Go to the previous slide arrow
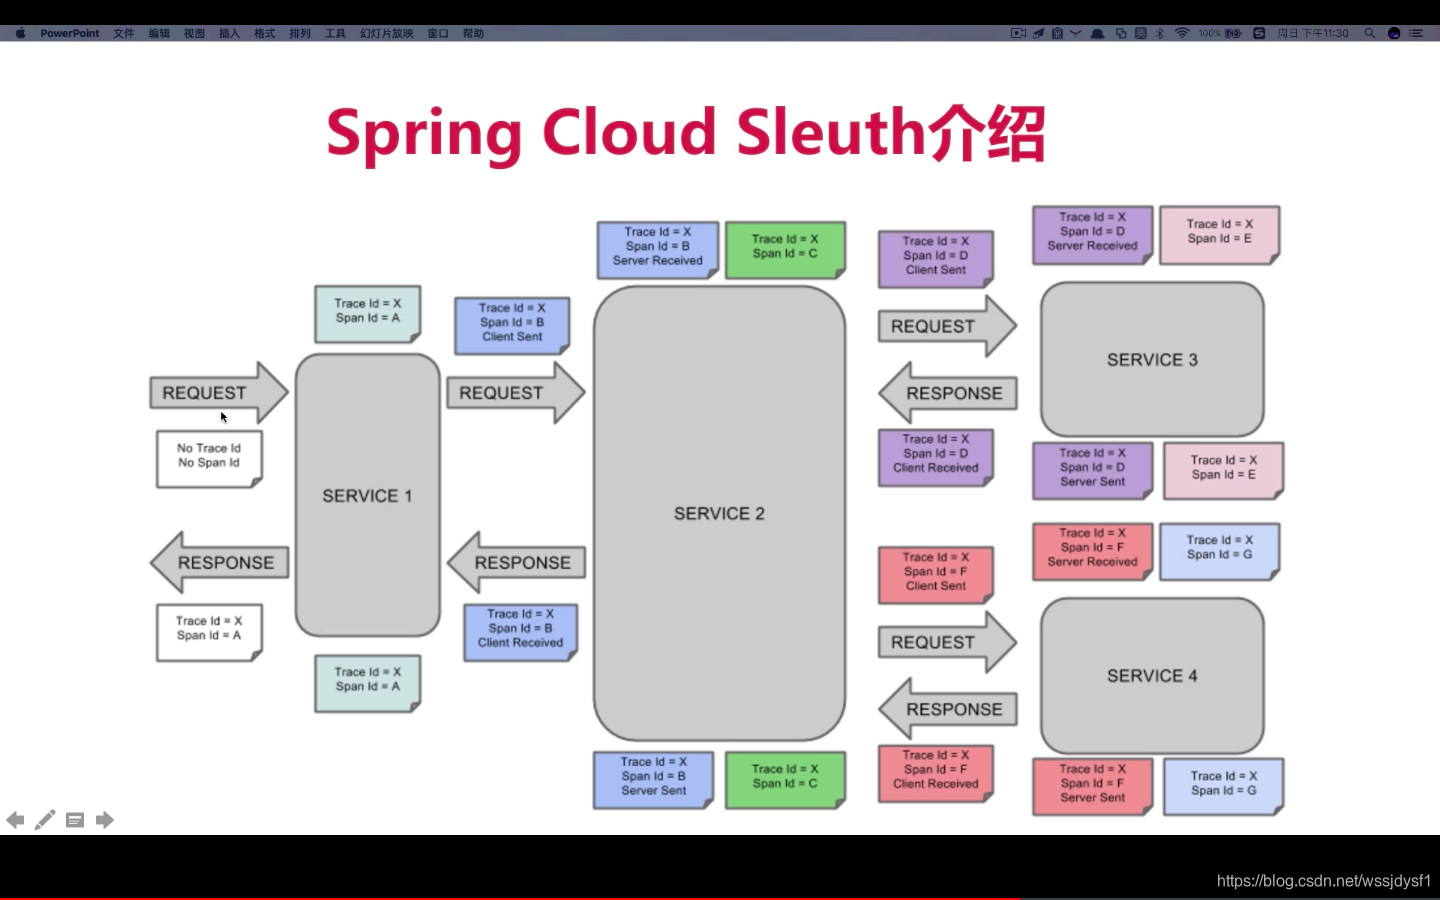1440x900 pixels. (15, 820)
